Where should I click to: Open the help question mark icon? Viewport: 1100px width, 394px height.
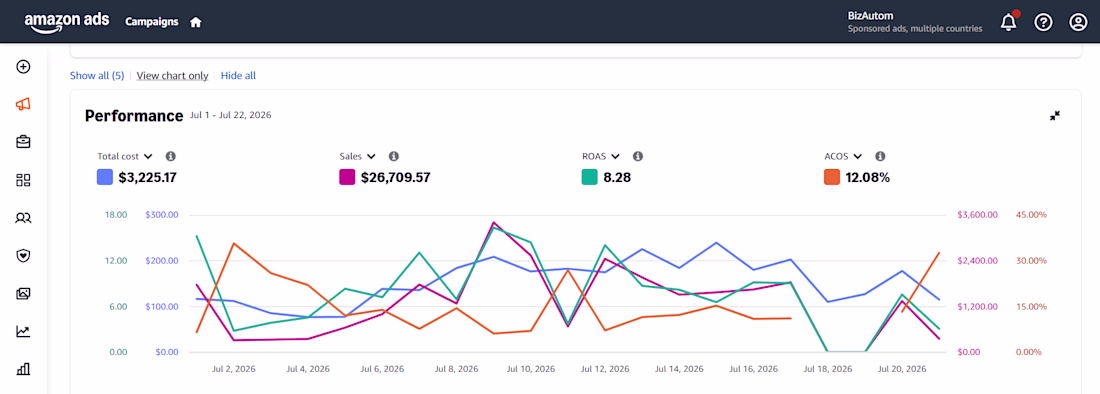[1043, 22]
